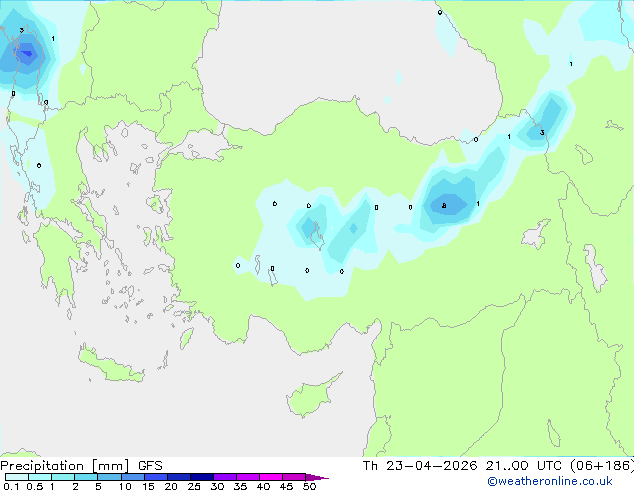Screen dimensions: 634x490
Task: Click the 0.5–1 mm legend swatch
Action: 40,477
